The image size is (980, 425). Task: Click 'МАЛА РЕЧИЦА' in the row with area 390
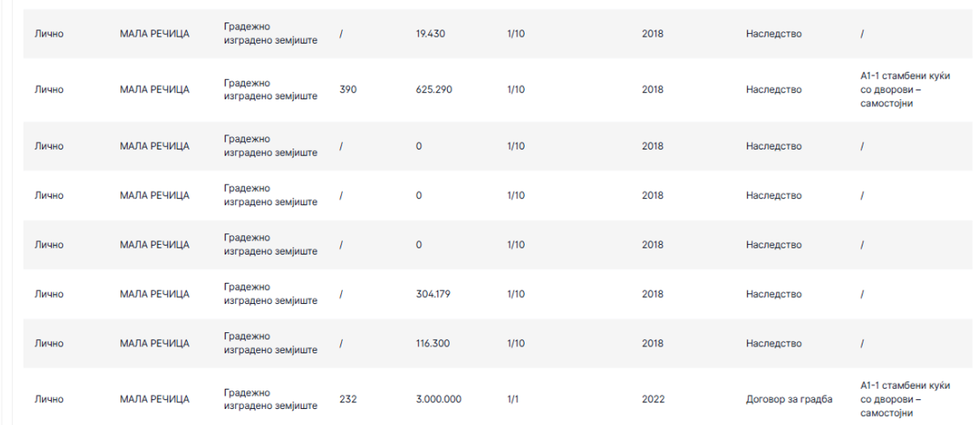point(154,90)
